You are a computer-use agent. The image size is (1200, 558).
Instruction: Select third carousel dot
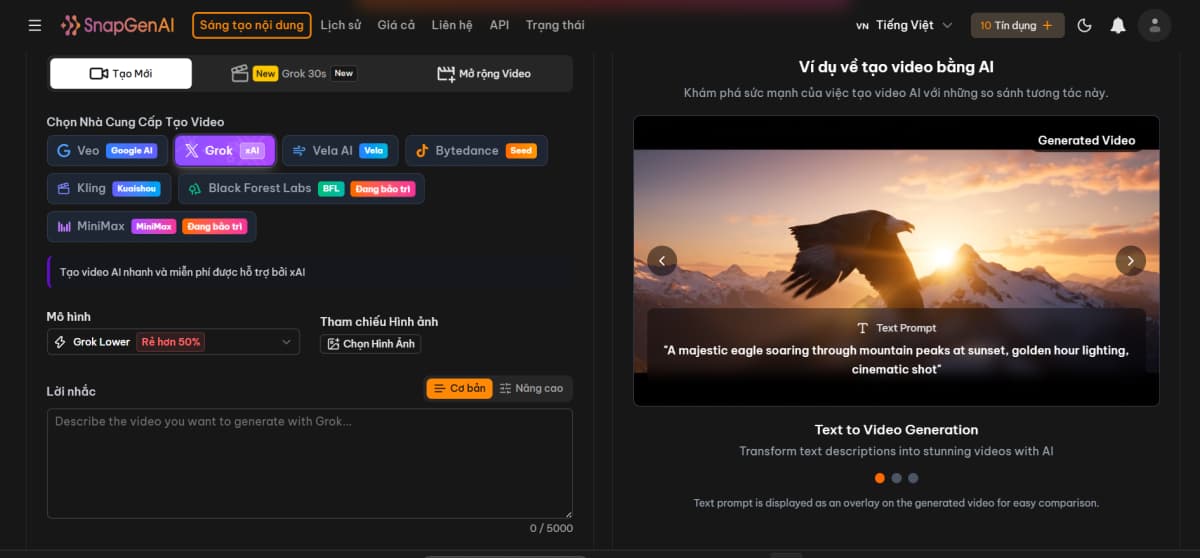pos(913,478)
